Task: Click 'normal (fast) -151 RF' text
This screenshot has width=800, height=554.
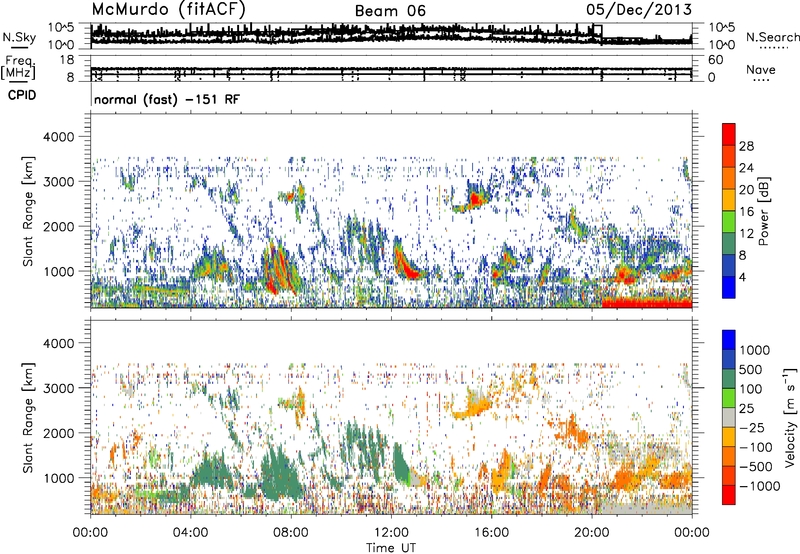Action: (166, 99)
